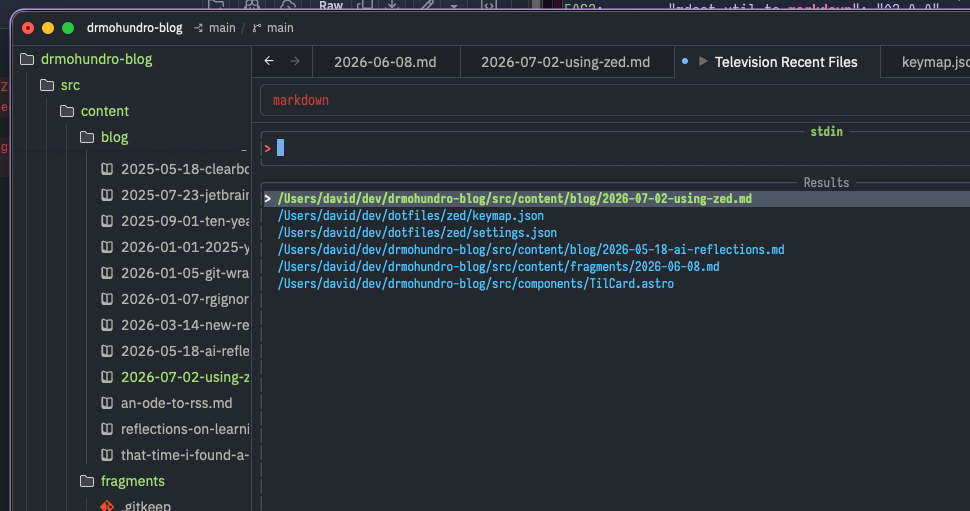Go forward with the right arrow icon
The image size is (970, 511).
pos(295,61)
